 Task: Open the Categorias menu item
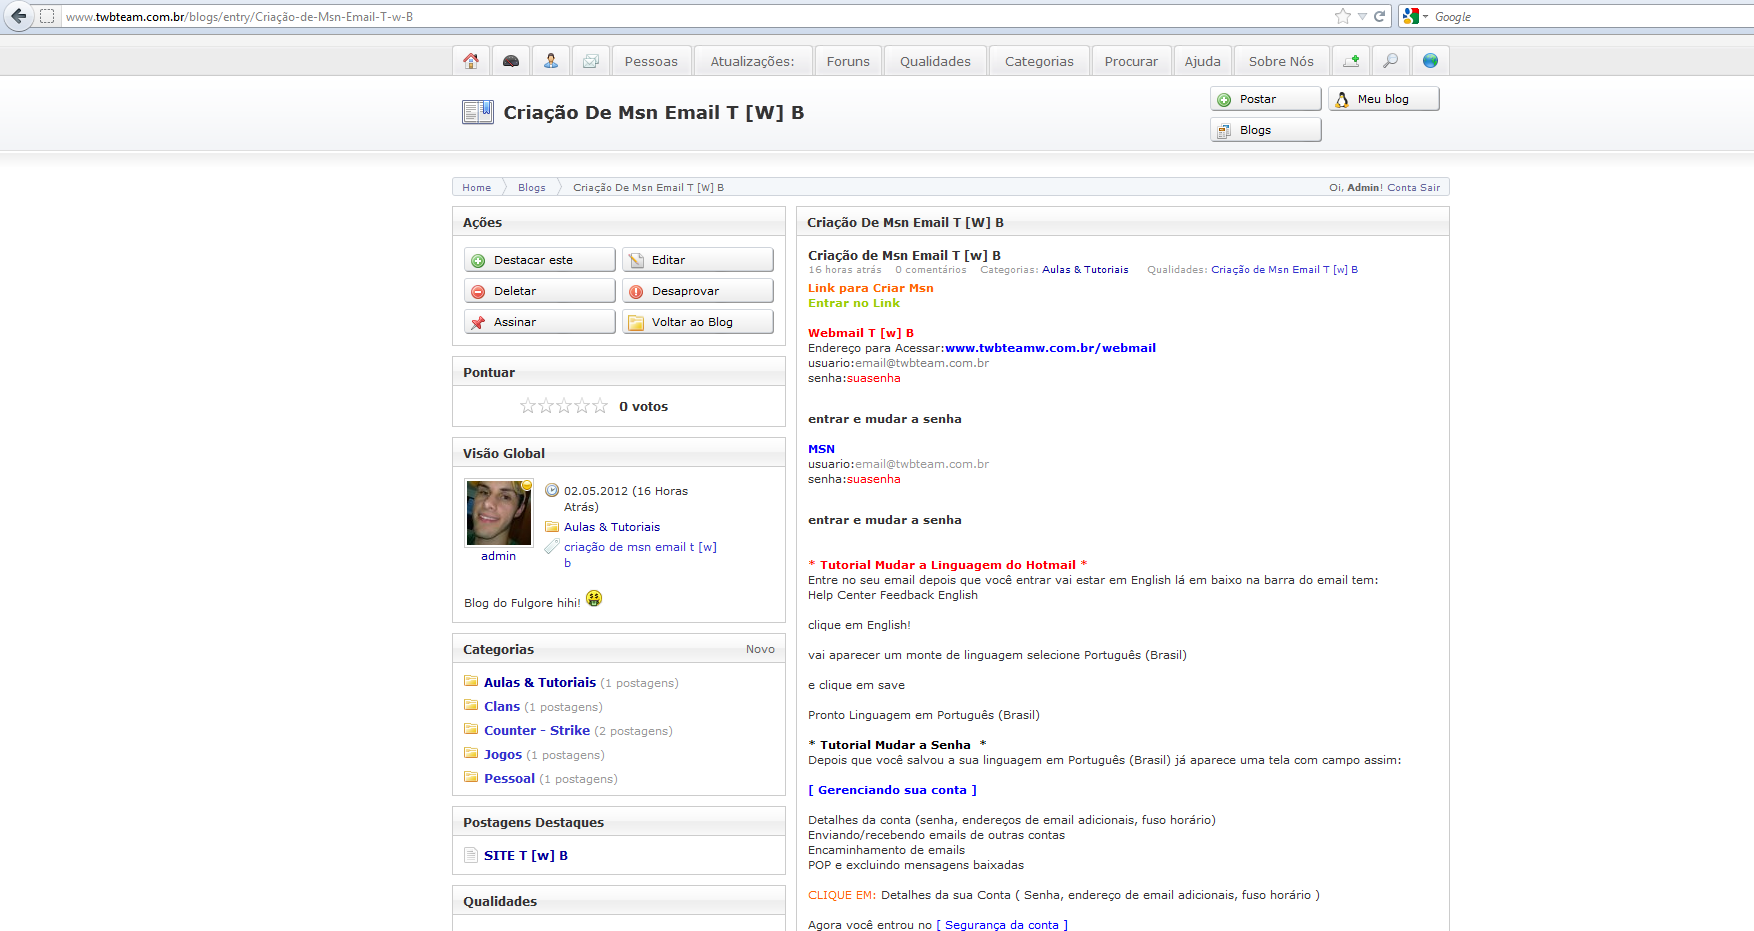click(x=1039, y=61)
